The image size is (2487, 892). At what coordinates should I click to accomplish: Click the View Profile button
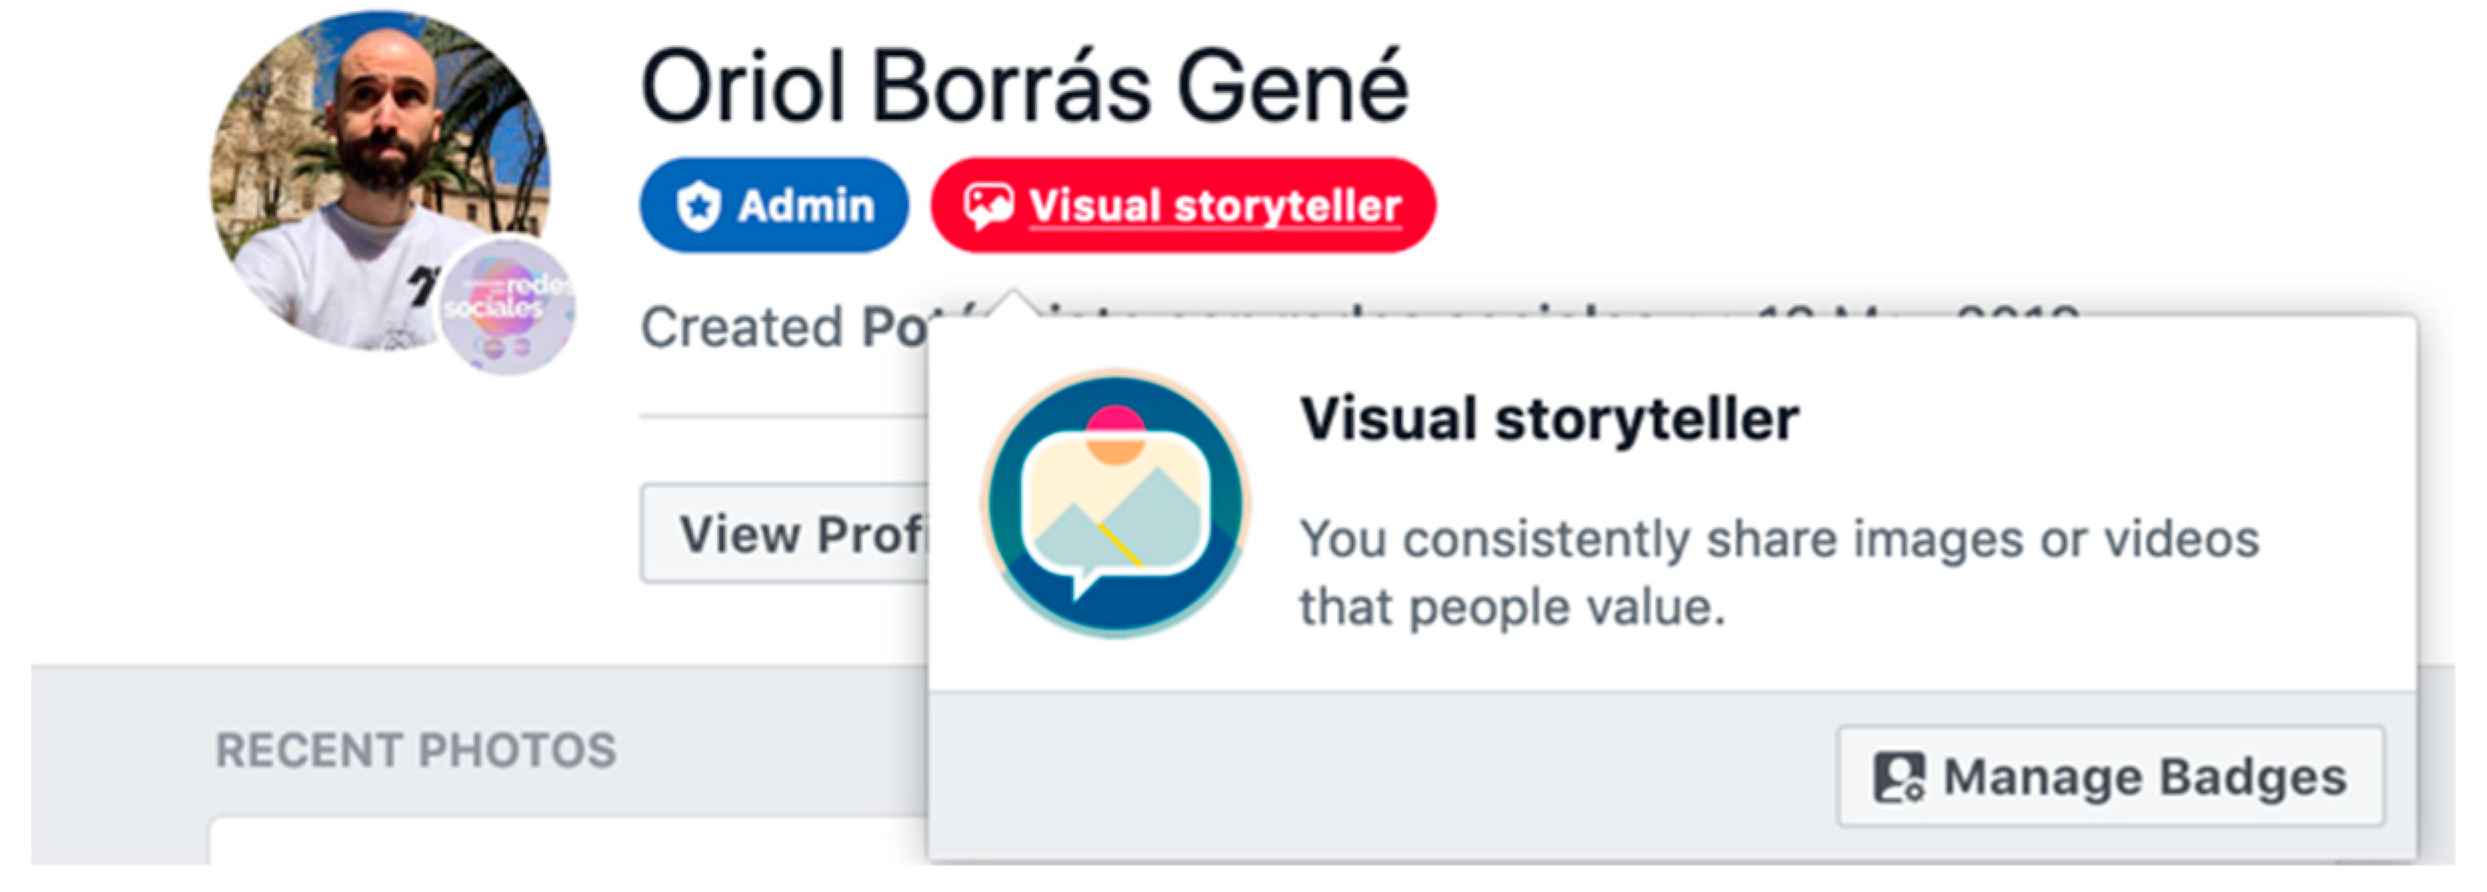[x=790, y=534]
